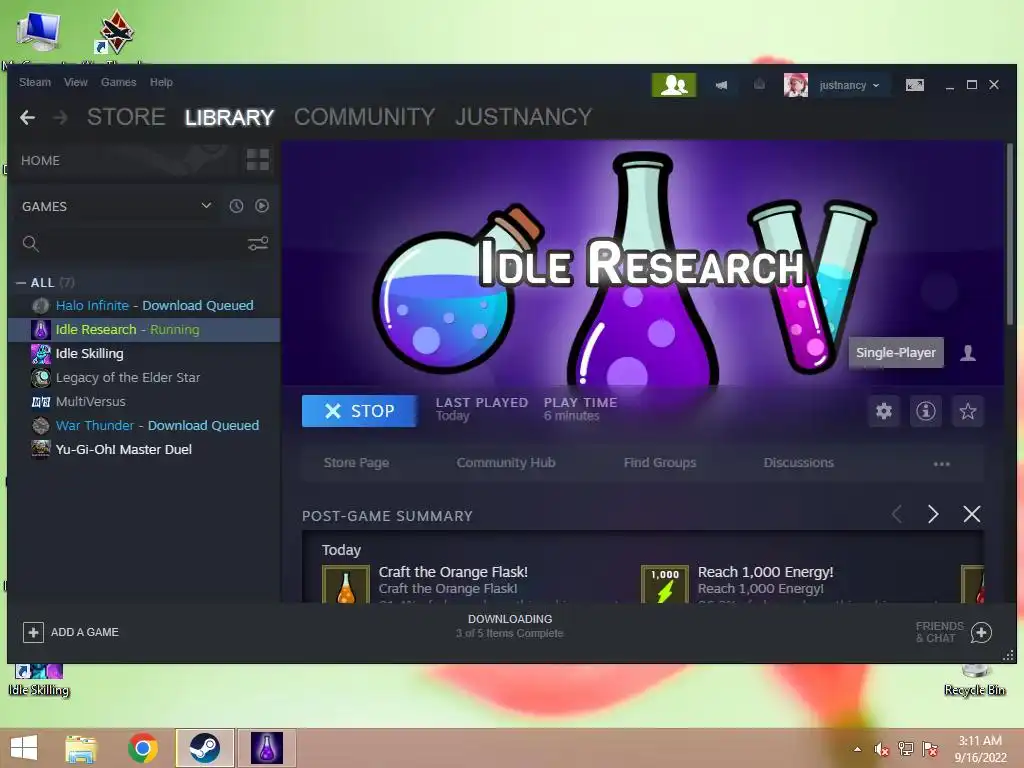Open game settings gear icon
This screenshot has width=1024, height=768.
[x=884, y=411]
